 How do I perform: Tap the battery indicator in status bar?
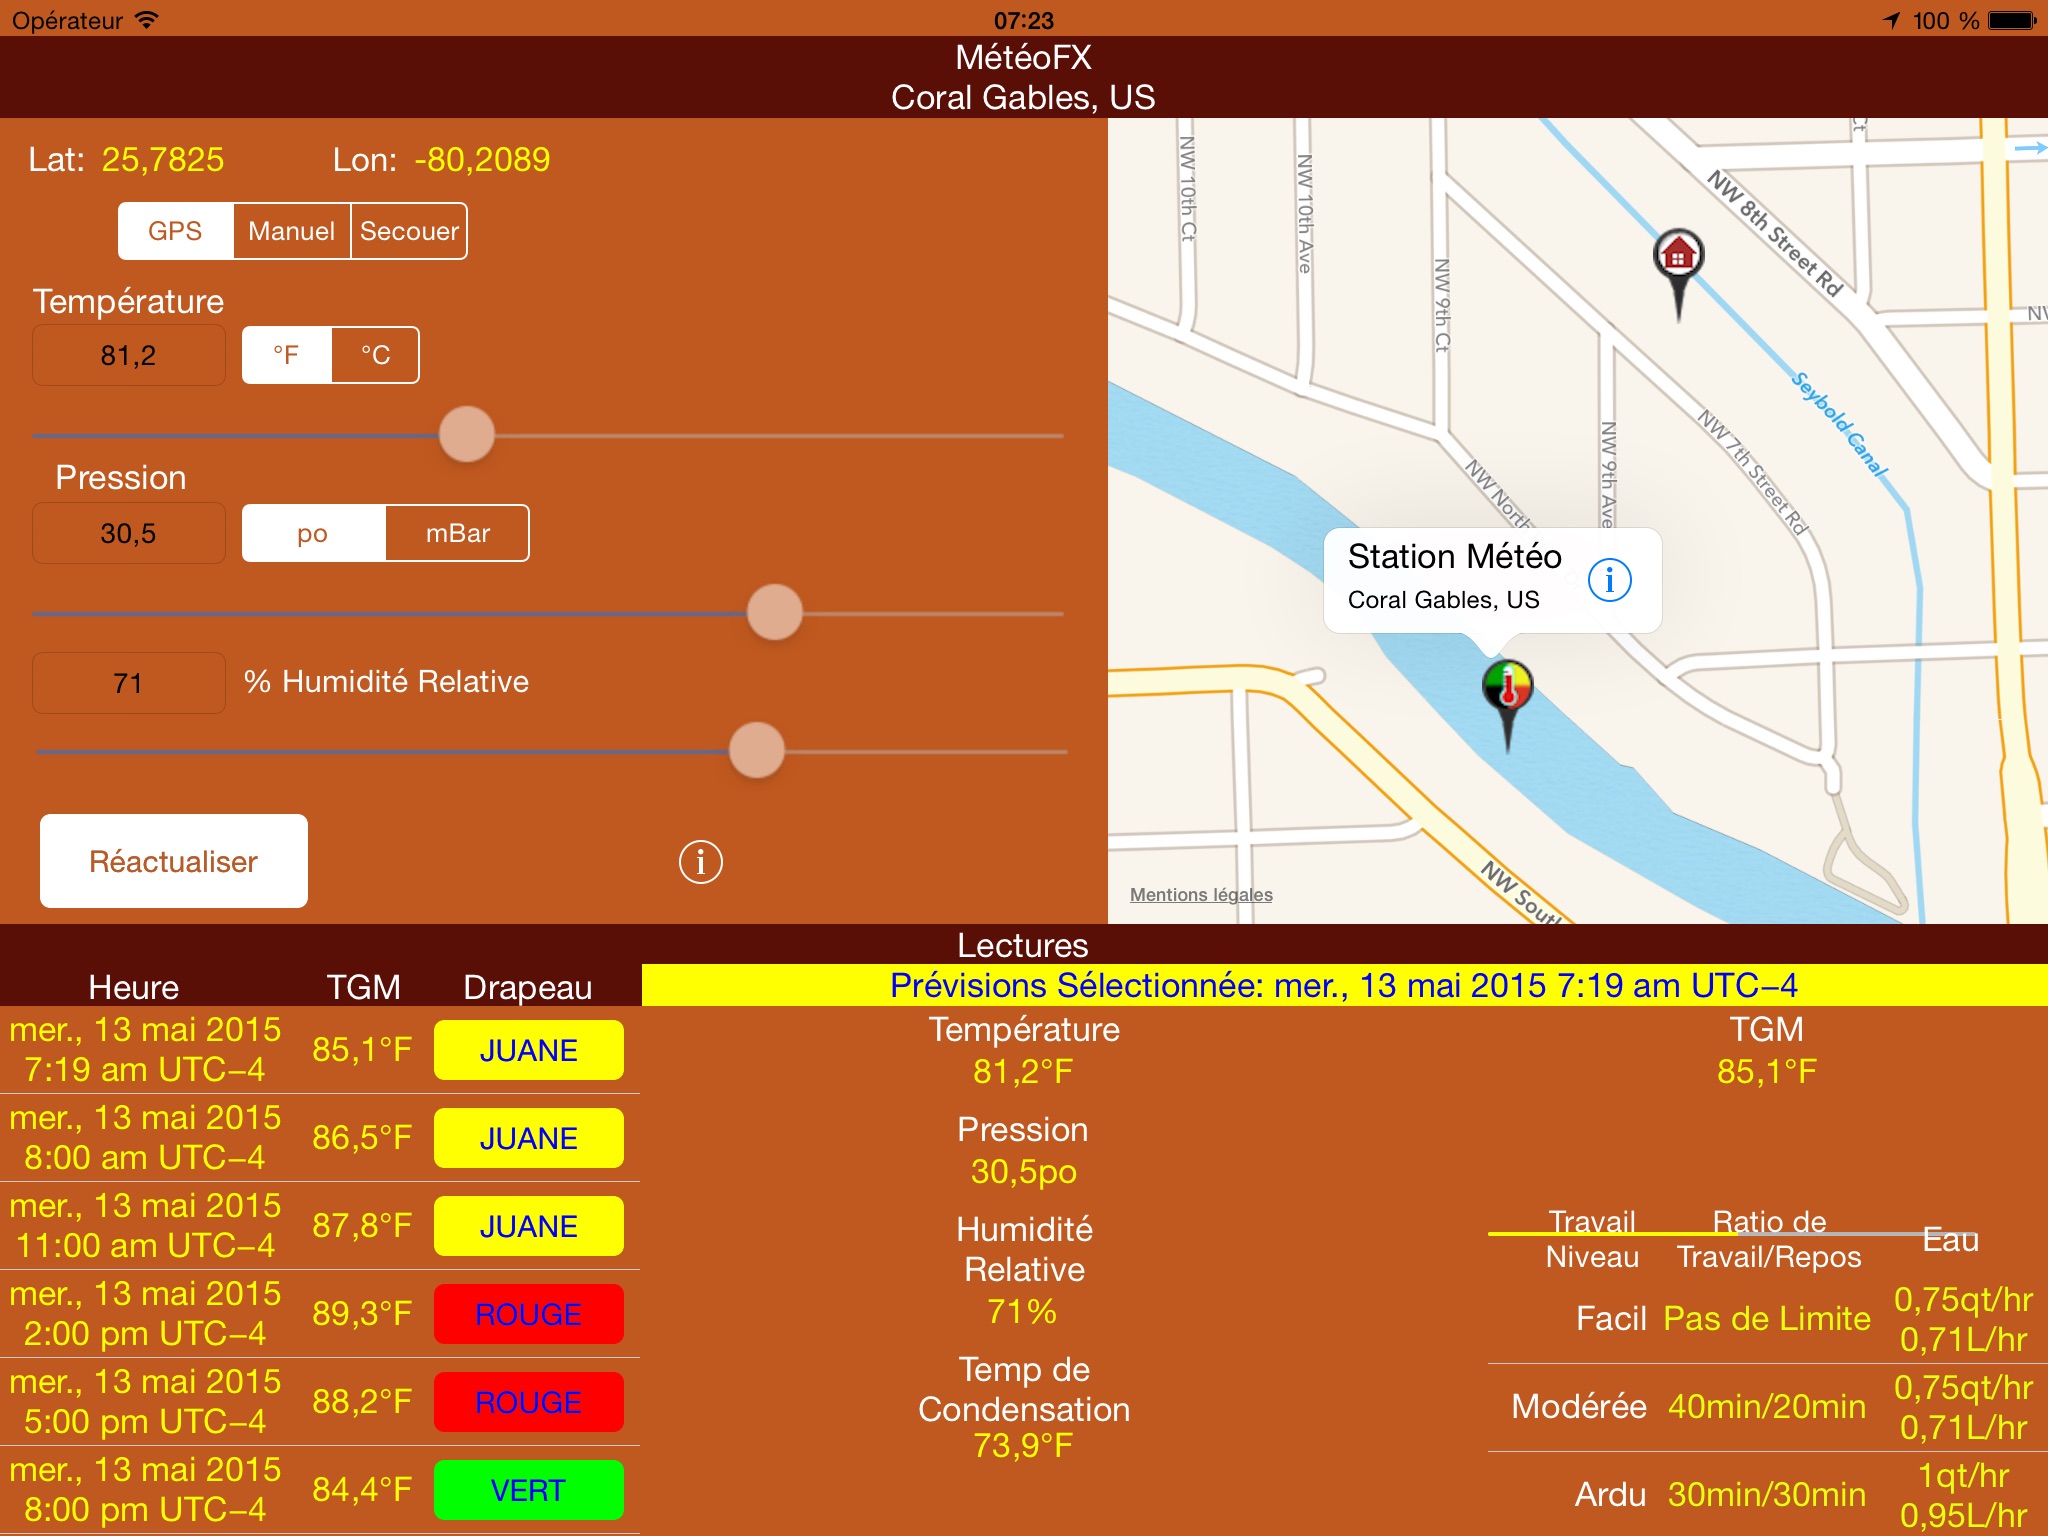[x=2011, y=20]
